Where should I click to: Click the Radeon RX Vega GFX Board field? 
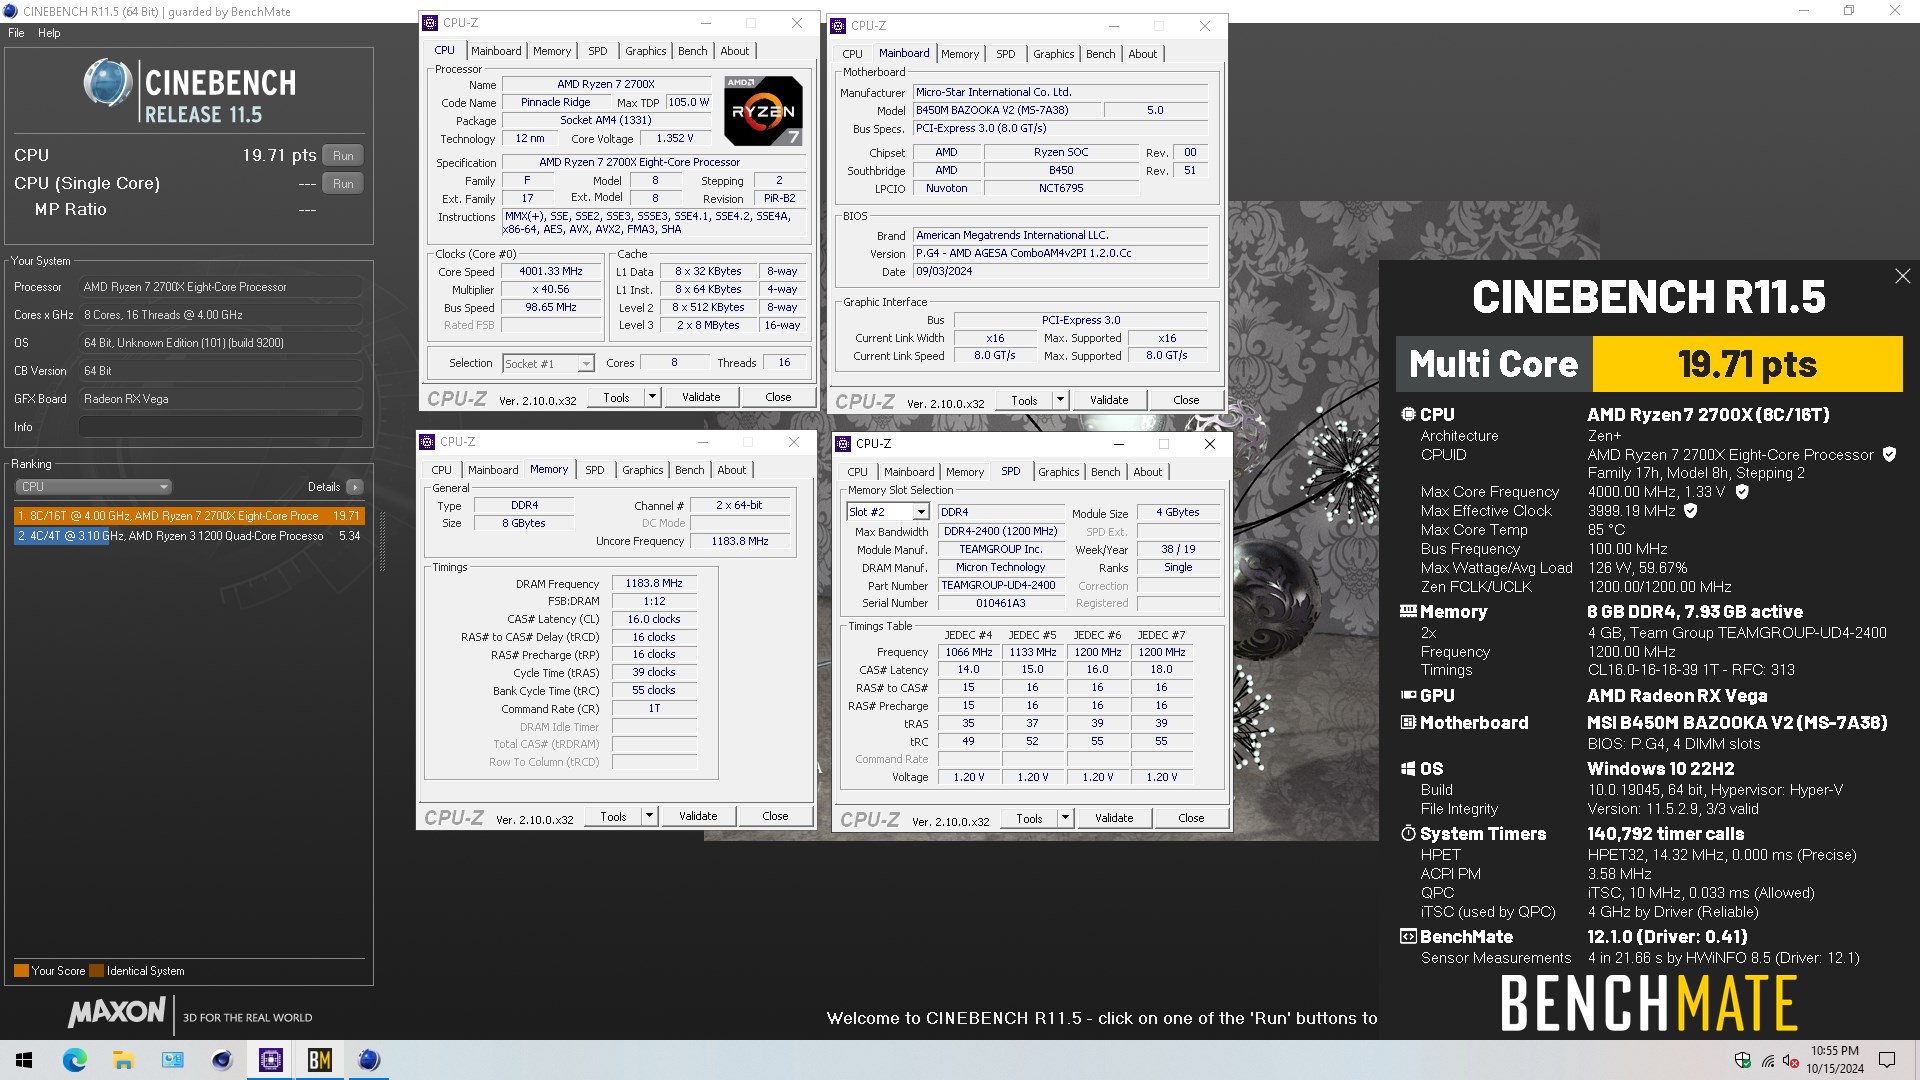click(x=220, y=399)
